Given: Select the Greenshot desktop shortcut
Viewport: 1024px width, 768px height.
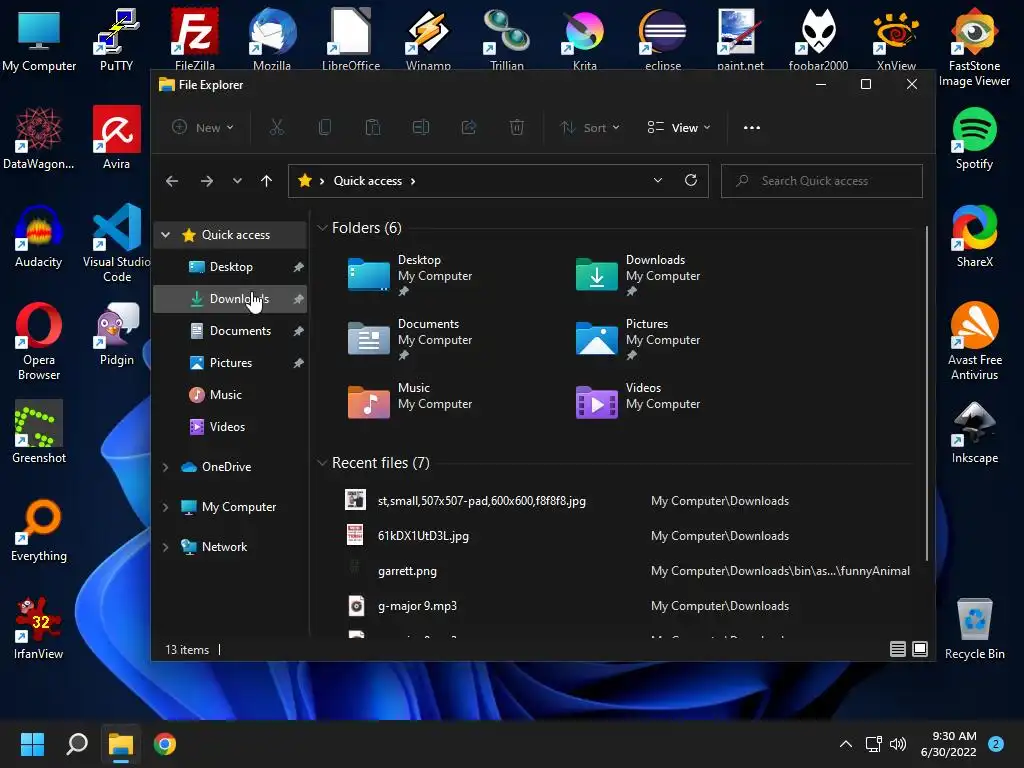Looking at the screenshot, I should [x=39, y=432].
